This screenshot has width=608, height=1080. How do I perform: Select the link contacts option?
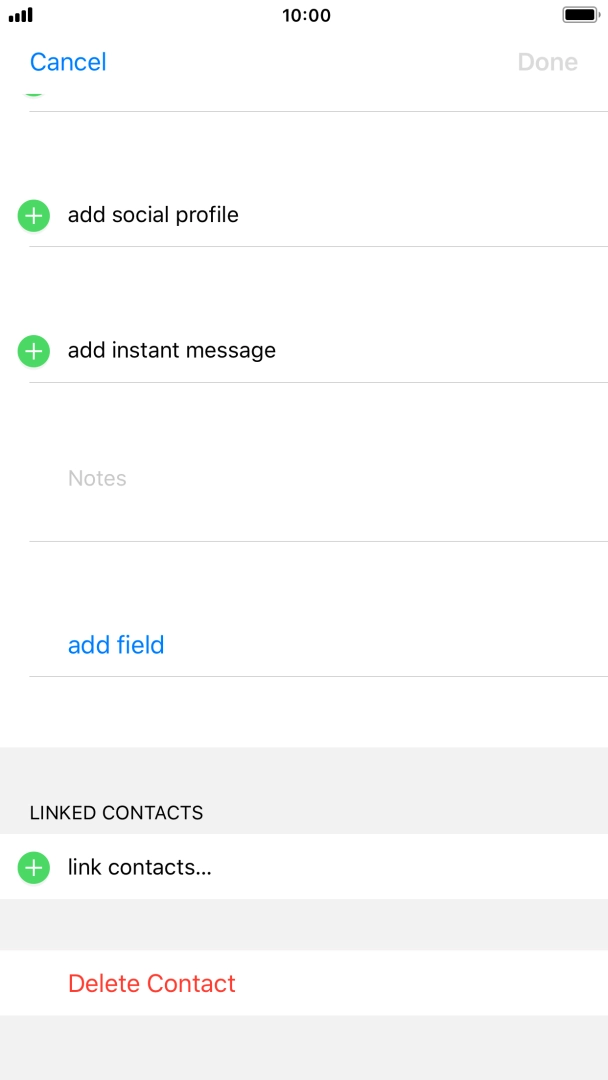click(x=139, y=867)
